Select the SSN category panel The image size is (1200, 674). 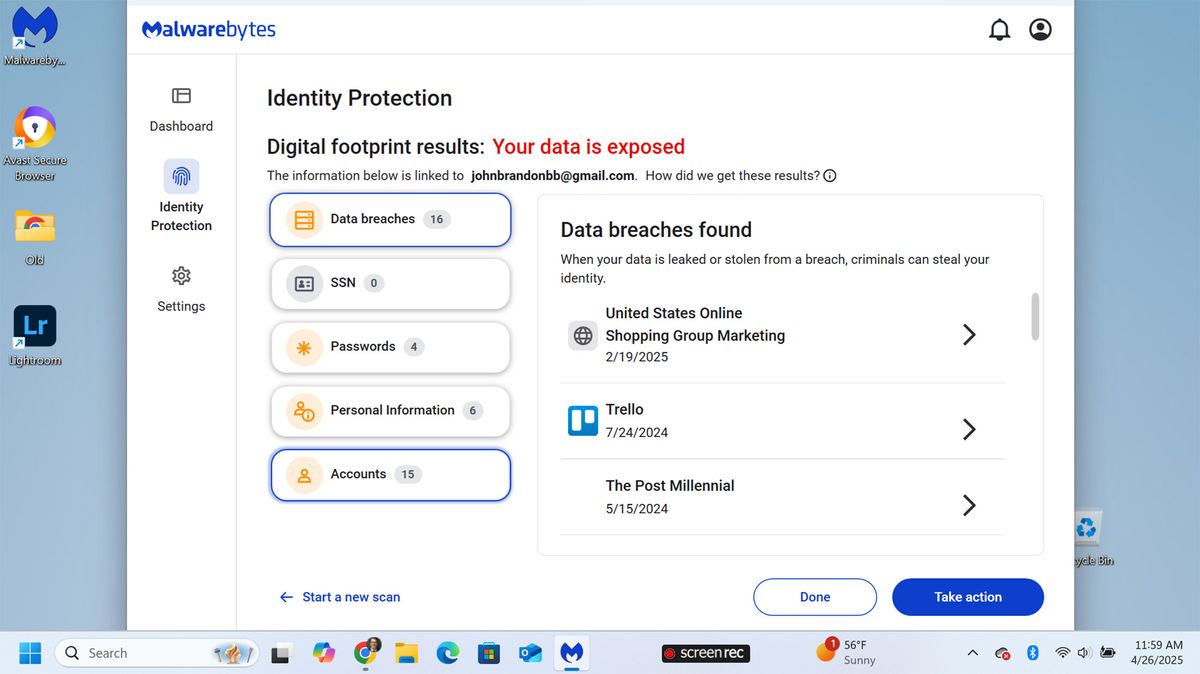[390, 283]
